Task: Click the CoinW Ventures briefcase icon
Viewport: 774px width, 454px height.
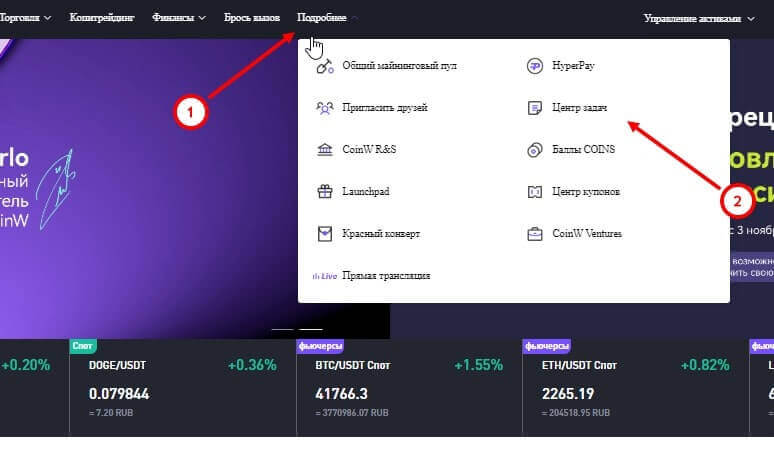Action: [534, 233]
